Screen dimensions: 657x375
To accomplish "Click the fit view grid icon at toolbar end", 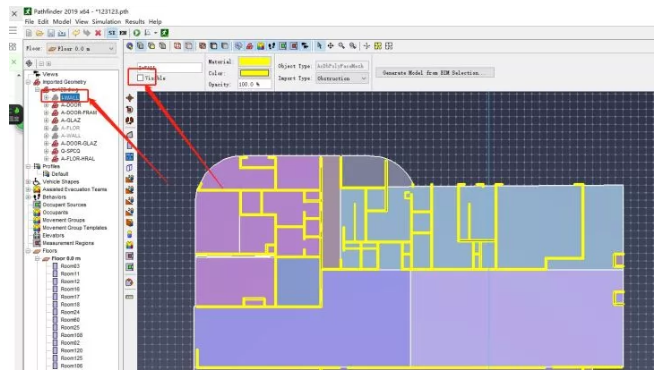I will point(389,46).
